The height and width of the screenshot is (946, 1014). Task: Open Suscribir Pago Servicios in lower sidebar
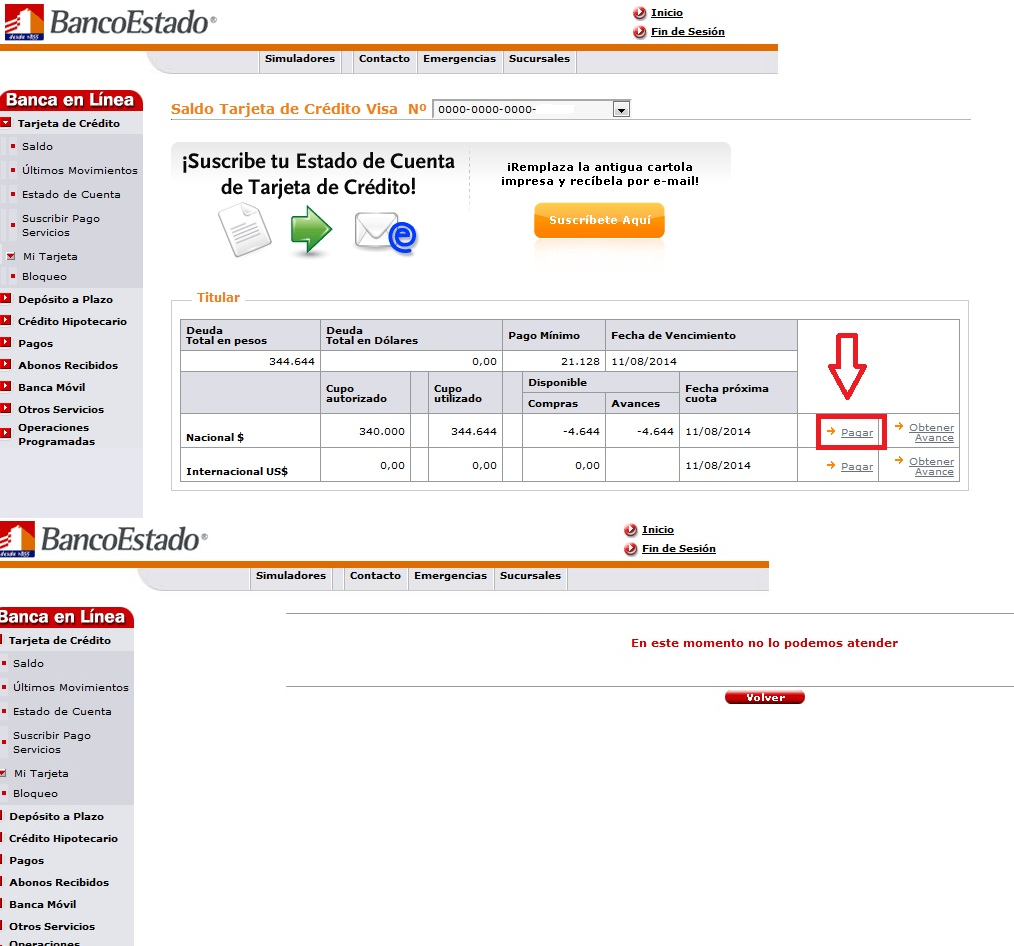click(52, 743)
